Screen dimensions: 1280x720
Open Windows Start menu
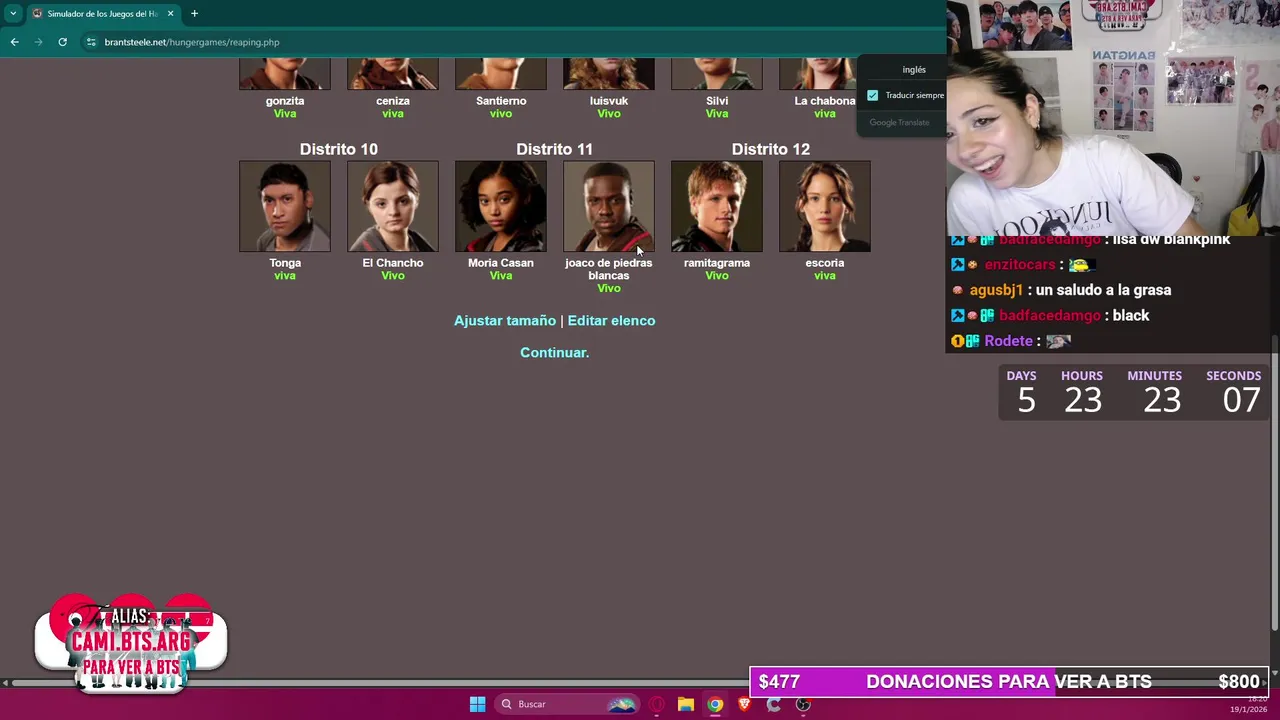[x=477, y=704]
